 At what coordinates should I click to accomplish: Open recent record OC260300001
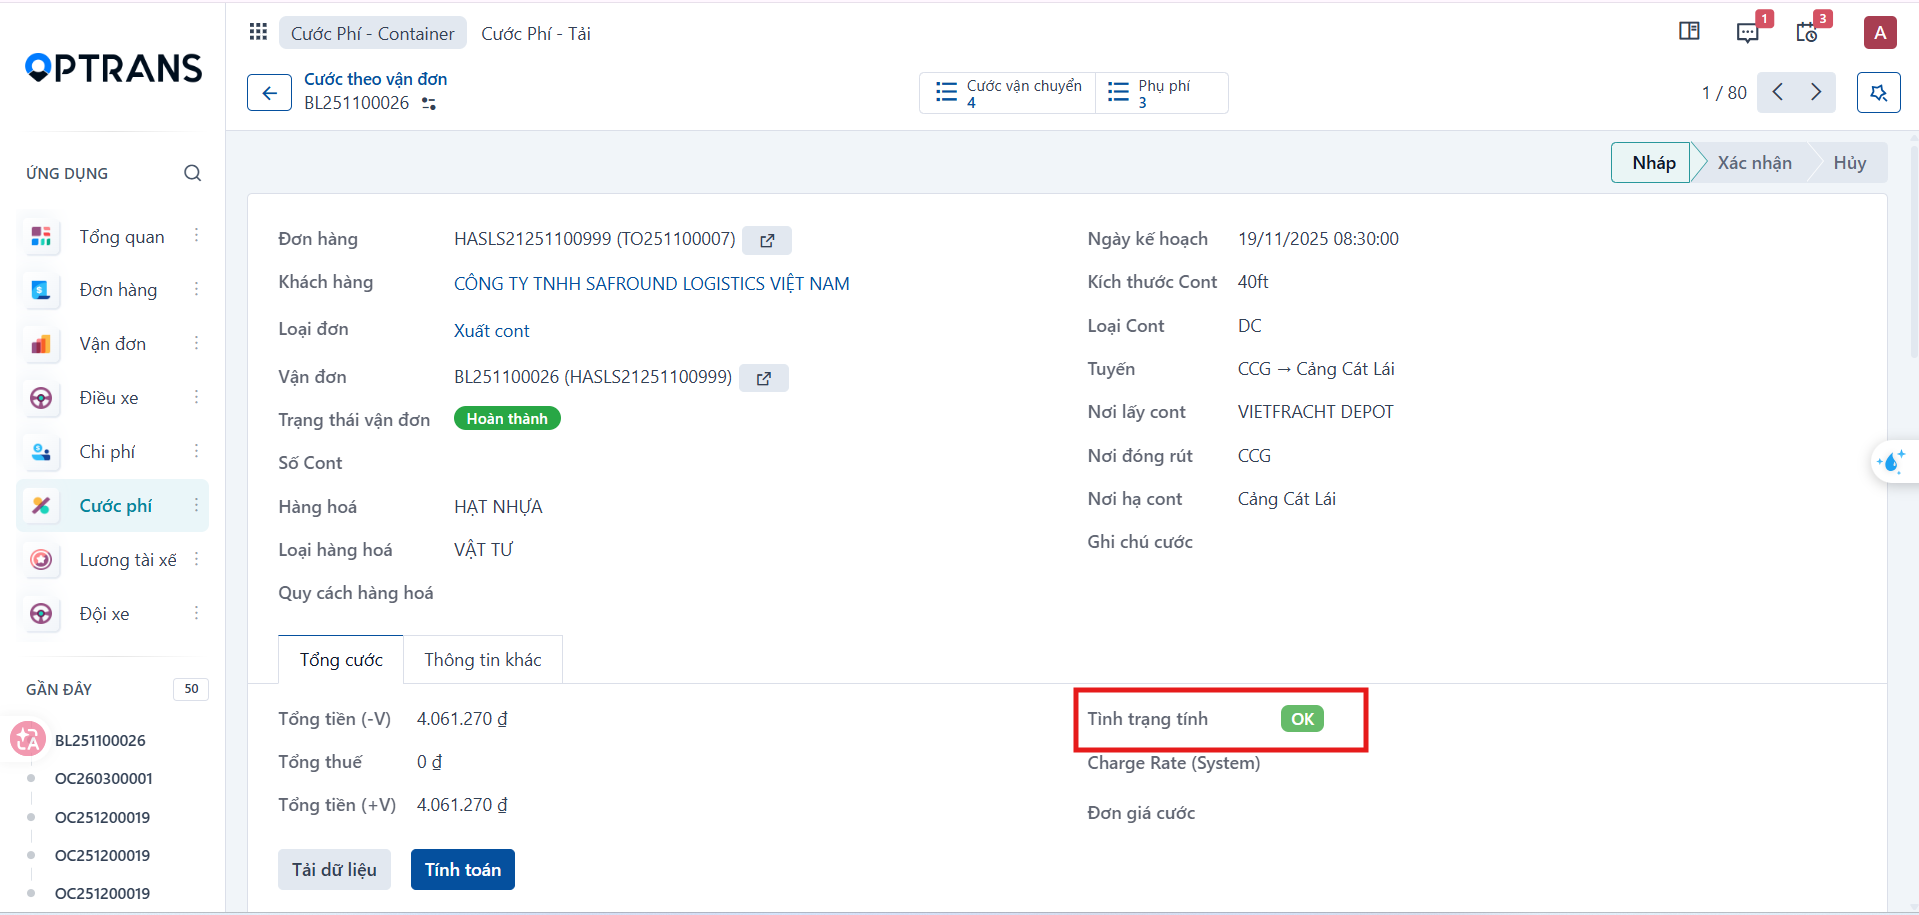click(104, 779)
